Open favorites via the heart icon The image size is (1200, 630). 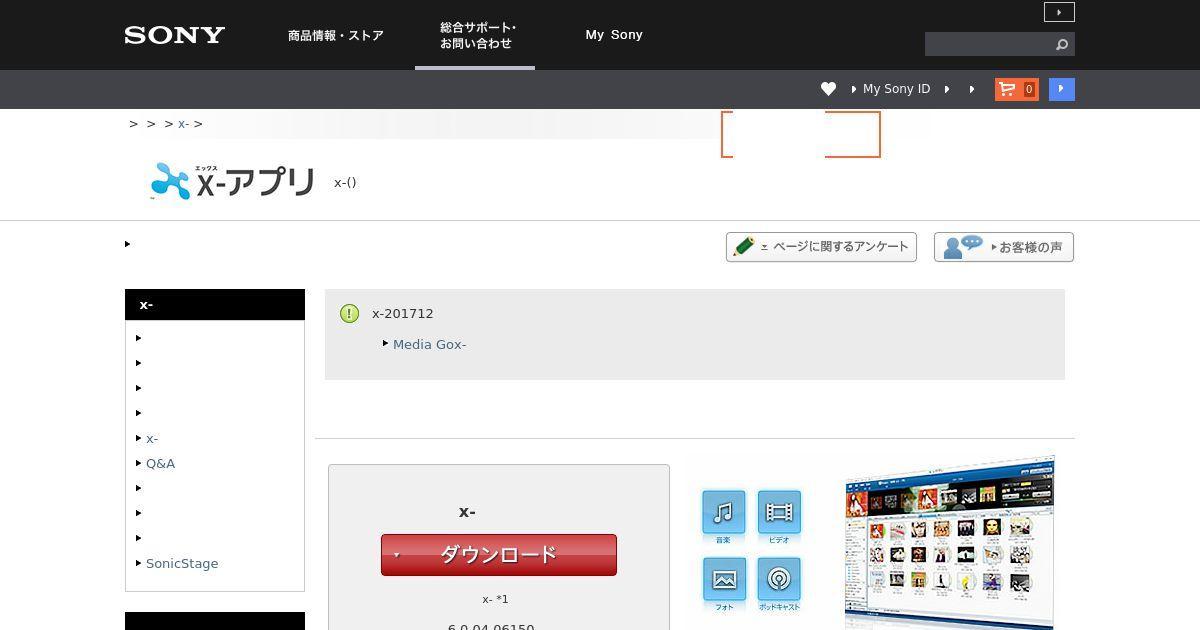tap(828, 89)
